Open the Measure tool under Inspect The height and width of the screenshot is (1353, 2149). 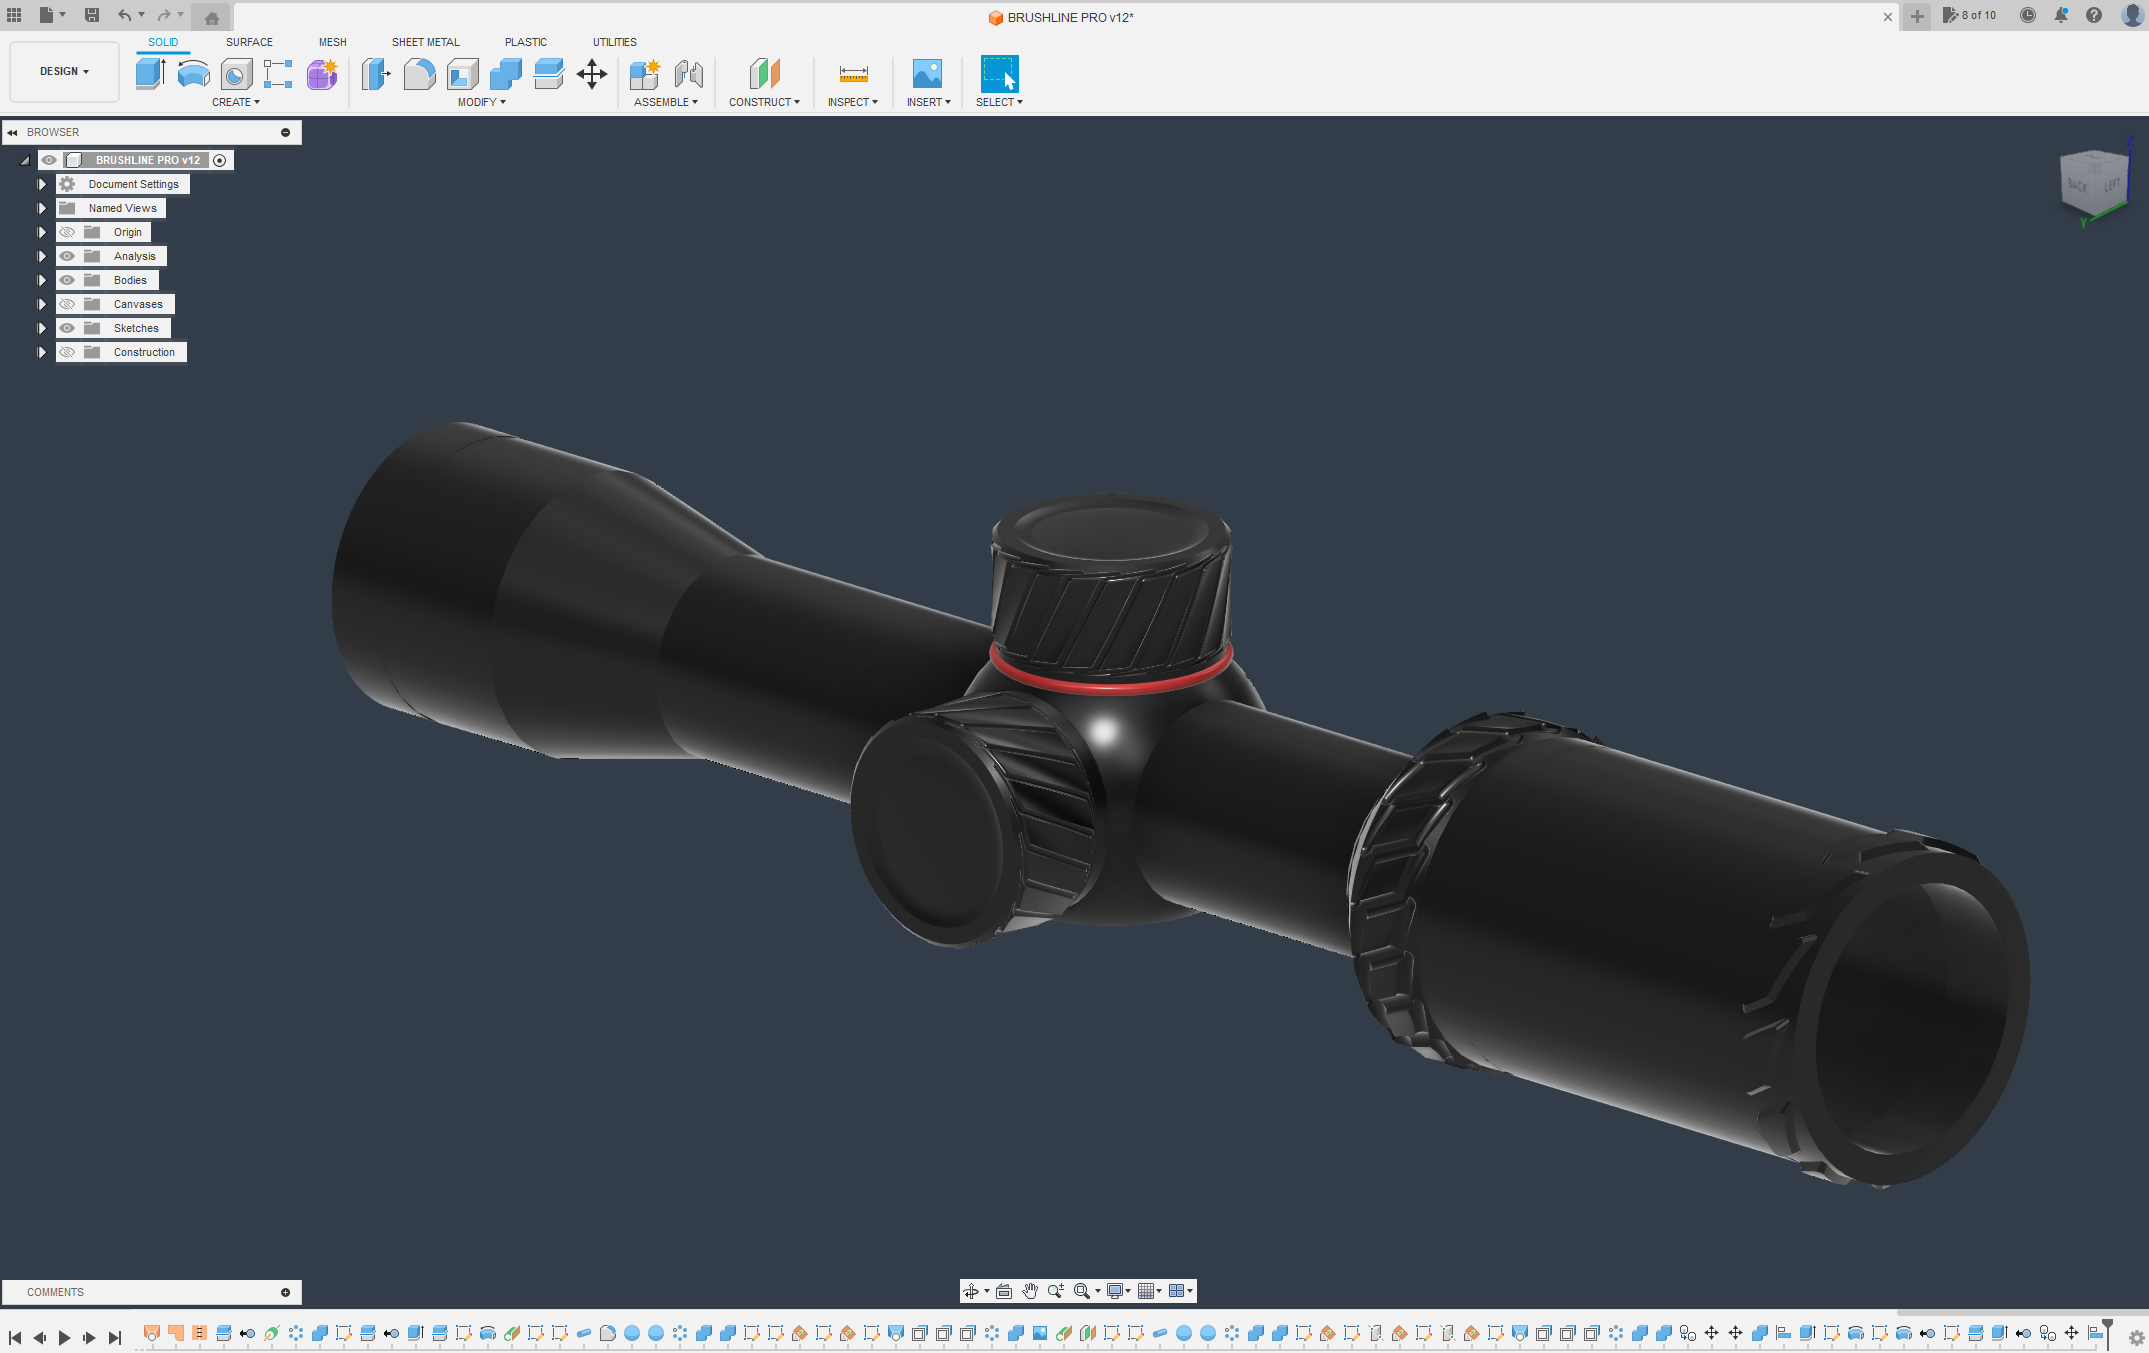[x=853, y=74]
